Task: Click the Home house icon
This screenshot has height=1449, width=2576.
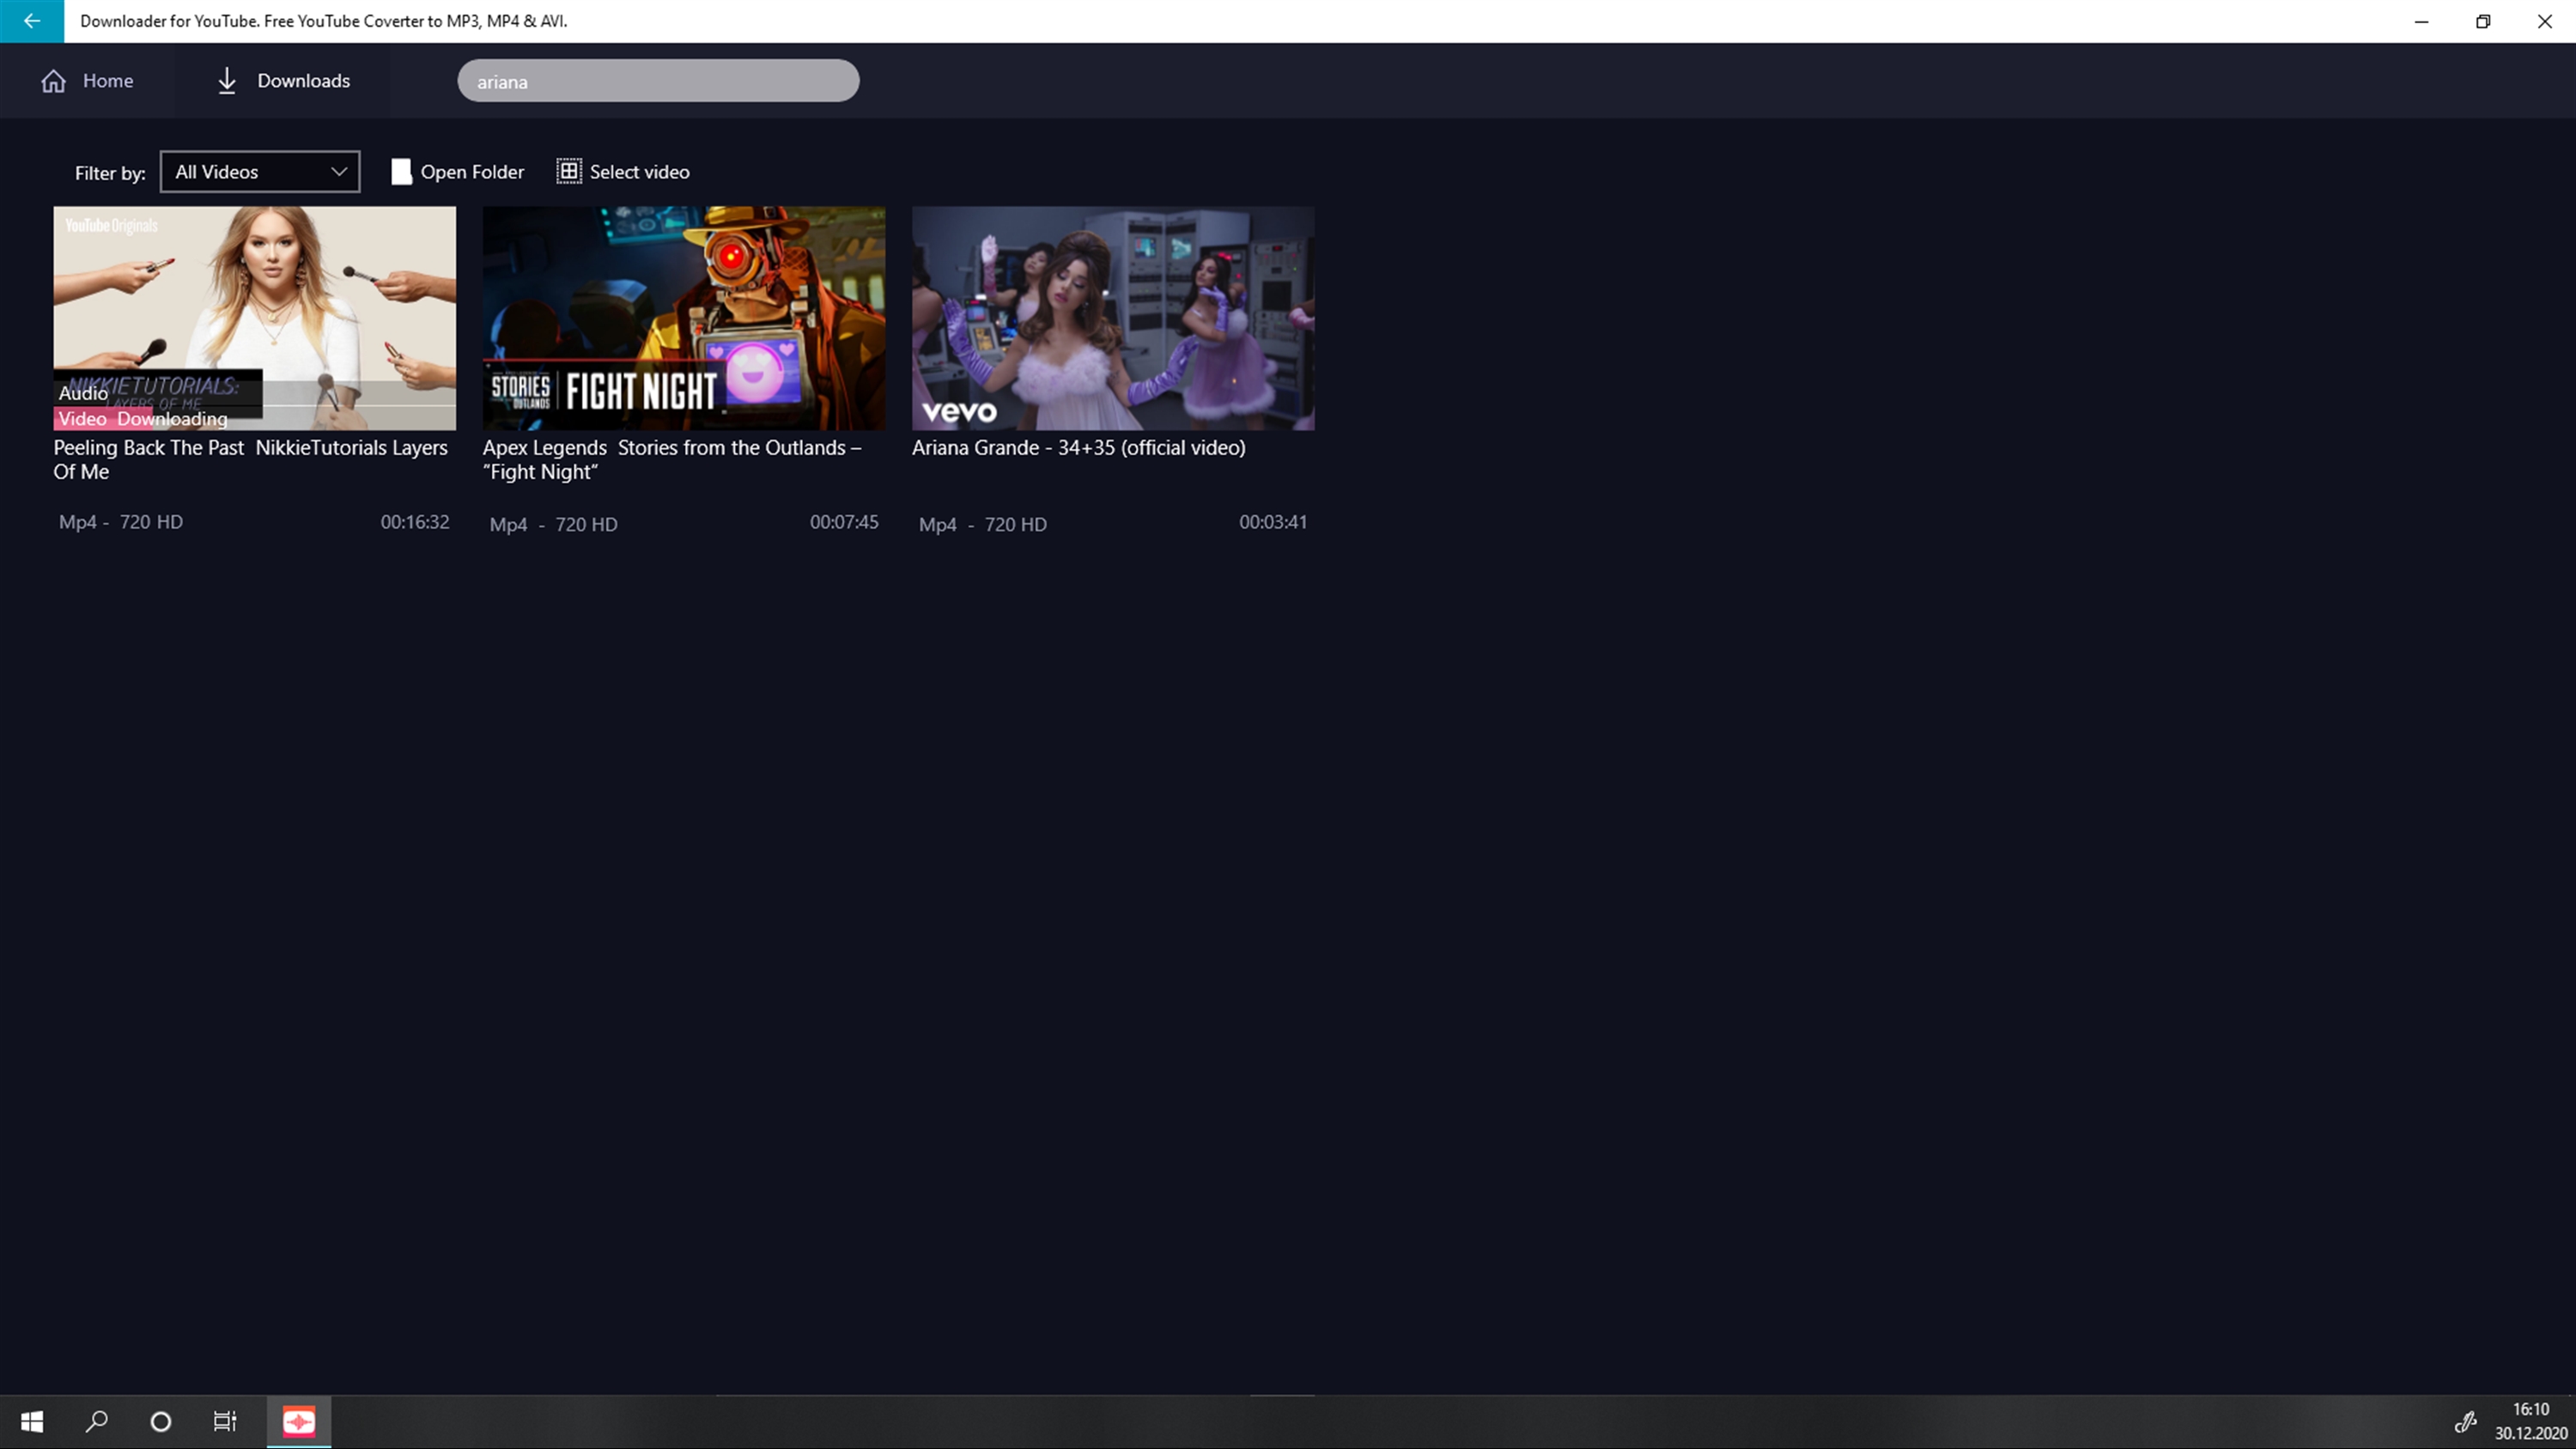Action: [53, 81]
